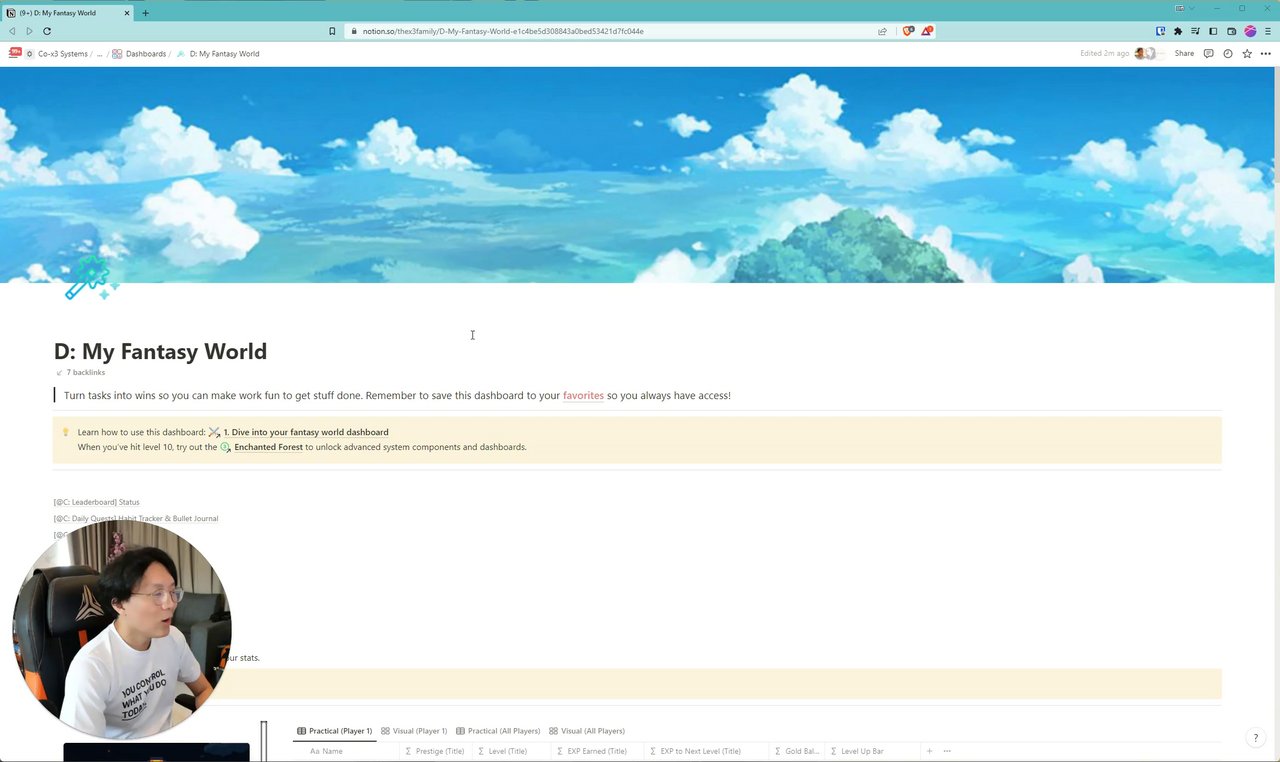Click the D: My Fantasy World page title
The width and height of the screenshot is (1280, 762).
160,351
